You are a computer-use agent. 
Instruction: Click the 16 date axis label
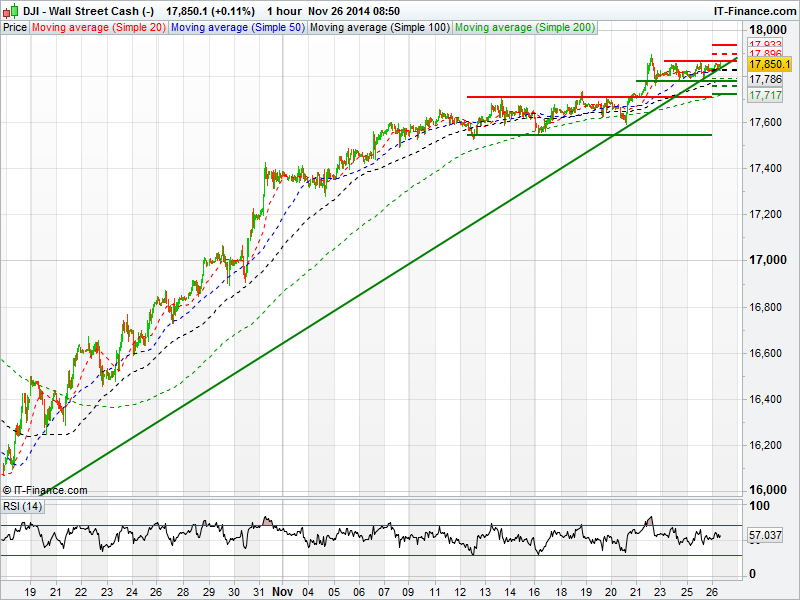534,592
